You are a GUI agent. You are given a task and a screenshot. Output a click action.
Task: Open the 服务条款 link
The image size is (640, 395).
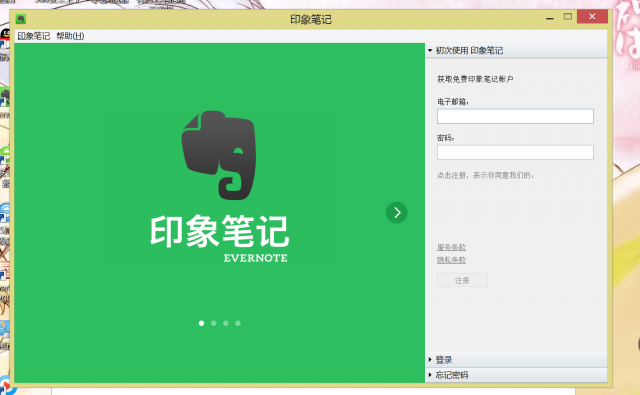[451, 247]
